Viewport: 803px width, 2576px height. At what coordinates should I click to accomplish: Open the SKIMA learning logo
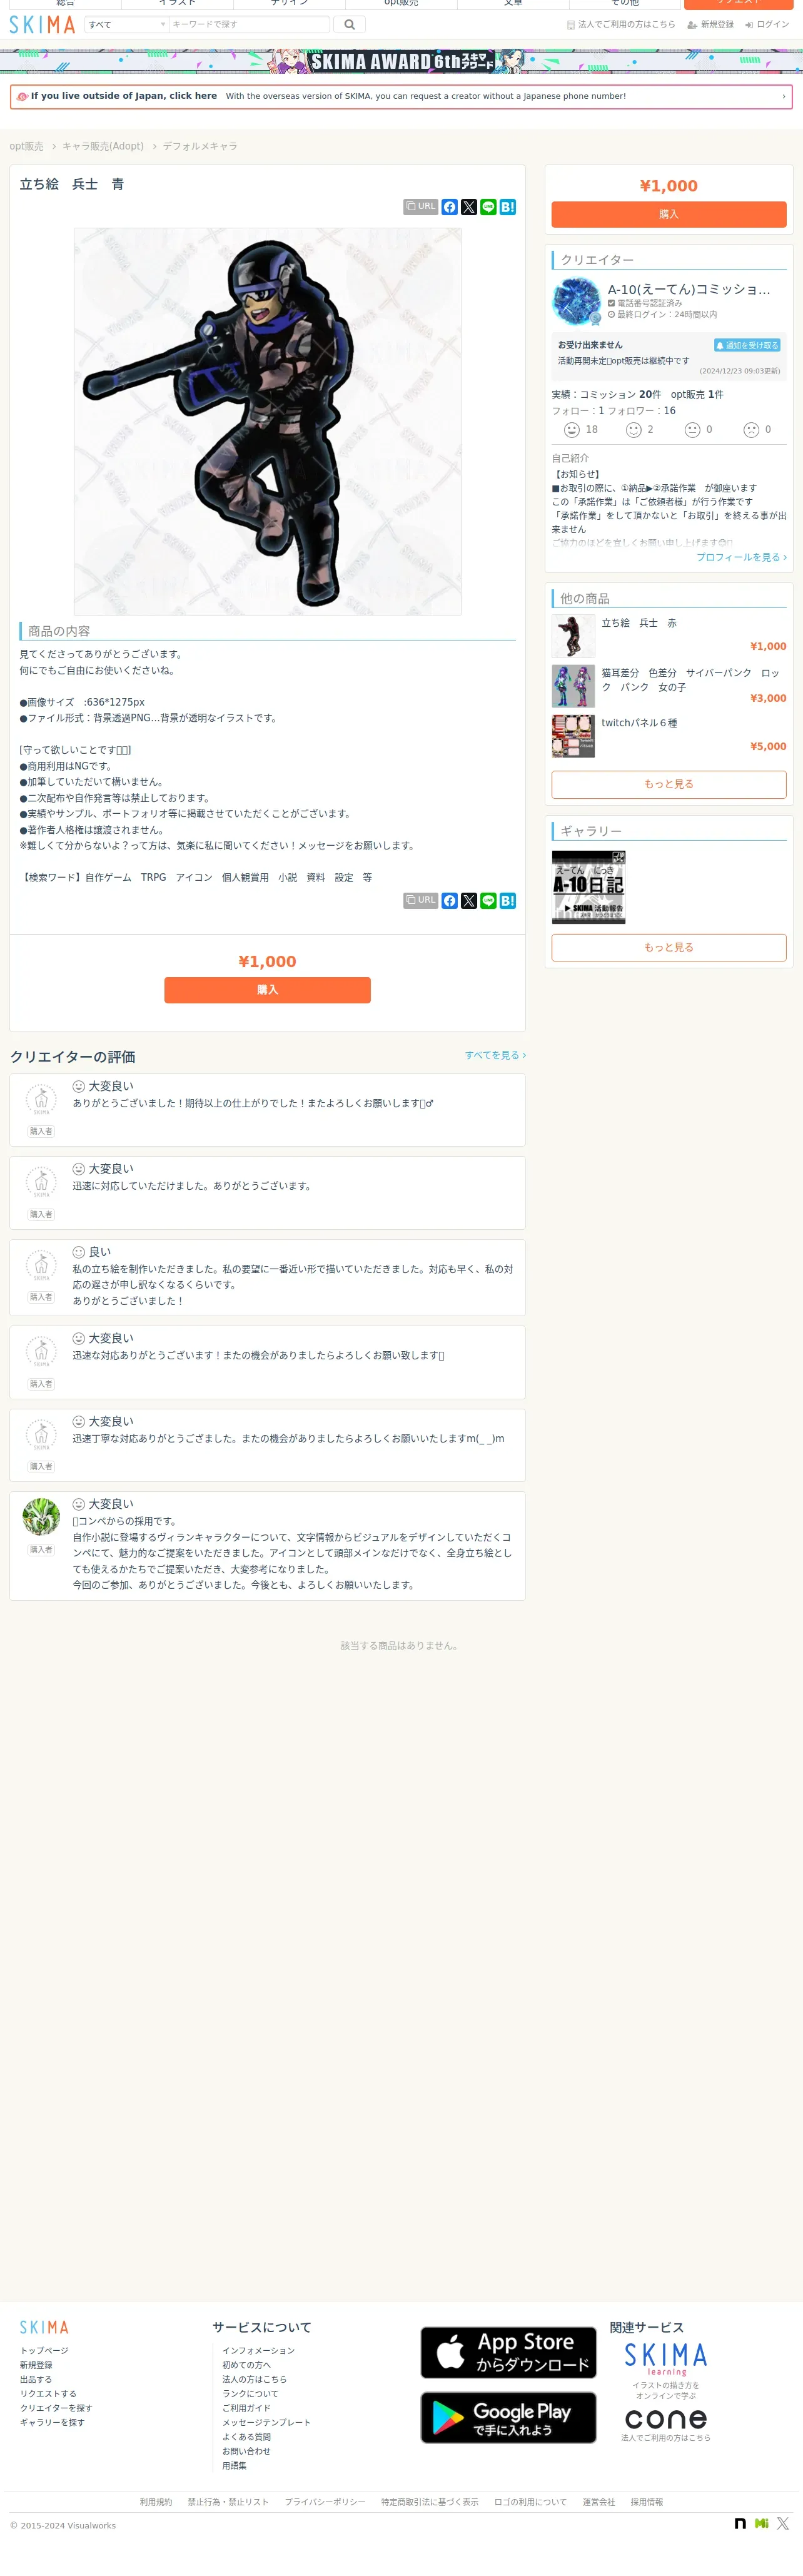tap(666, 2360)
